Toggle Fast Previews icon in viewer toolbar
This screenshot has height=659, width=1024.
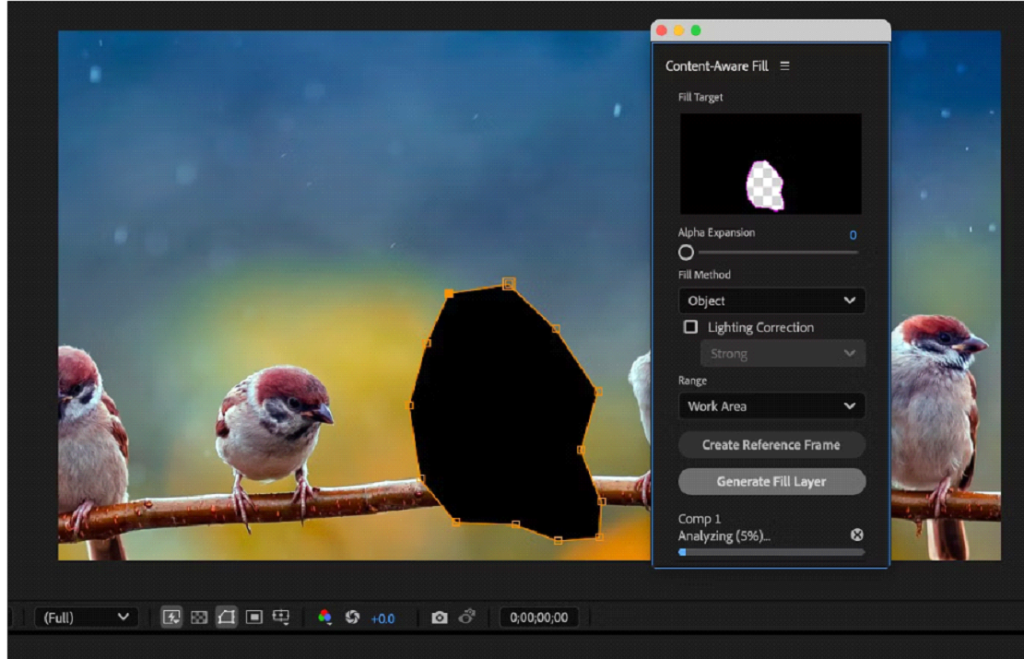tap(171, 617)
